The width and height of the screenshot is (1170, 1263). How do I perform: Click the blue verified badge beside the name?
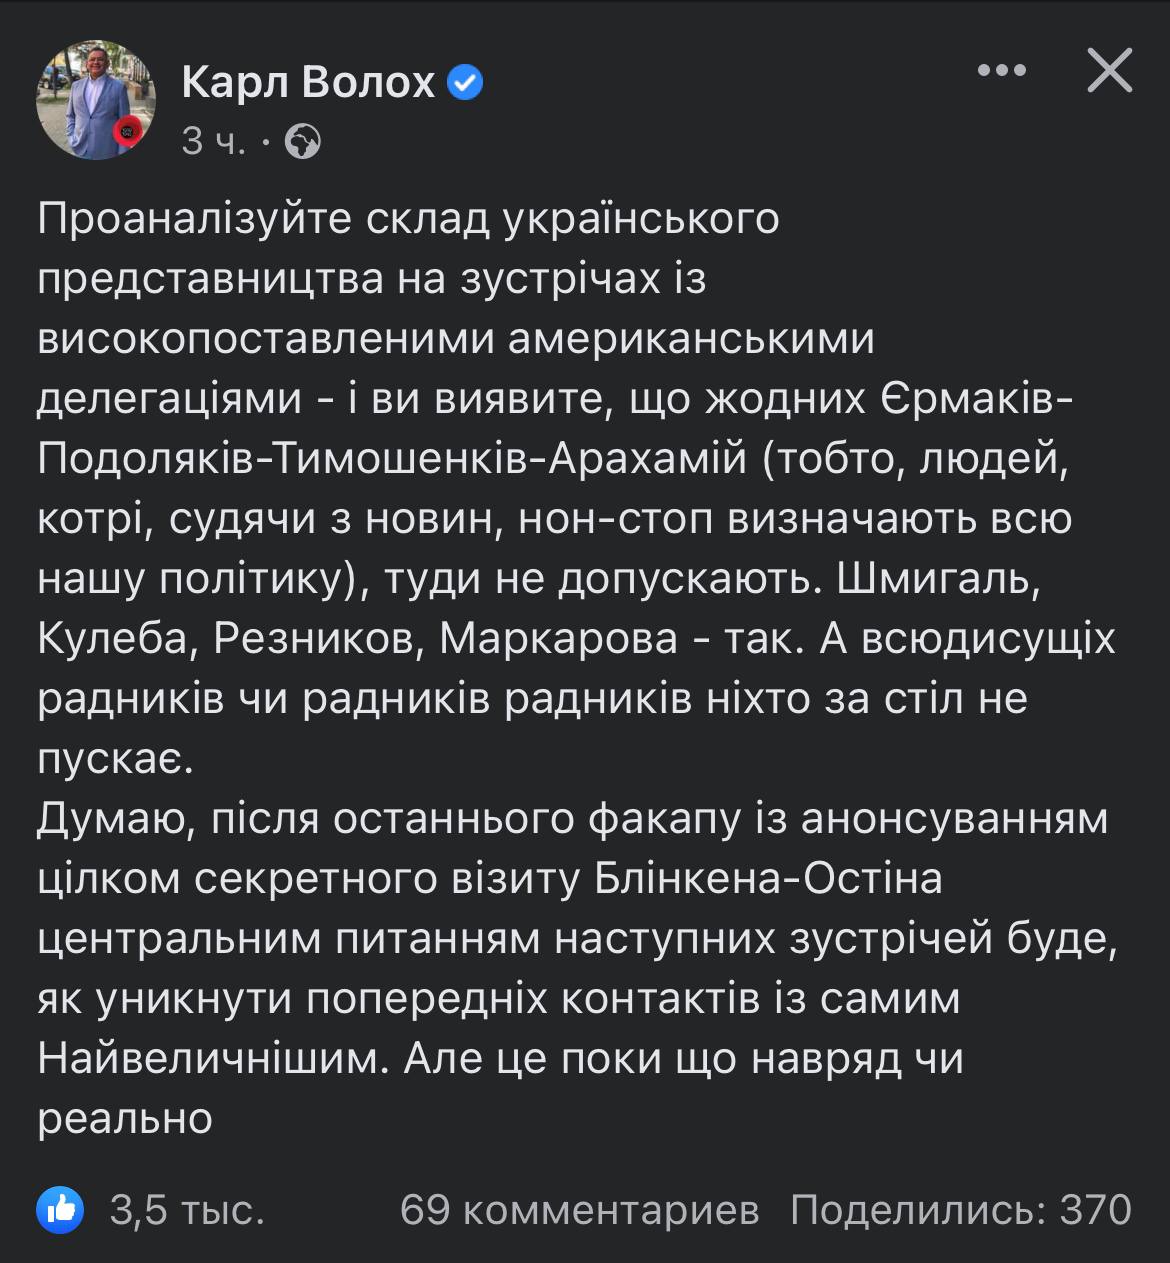point(464,82)
